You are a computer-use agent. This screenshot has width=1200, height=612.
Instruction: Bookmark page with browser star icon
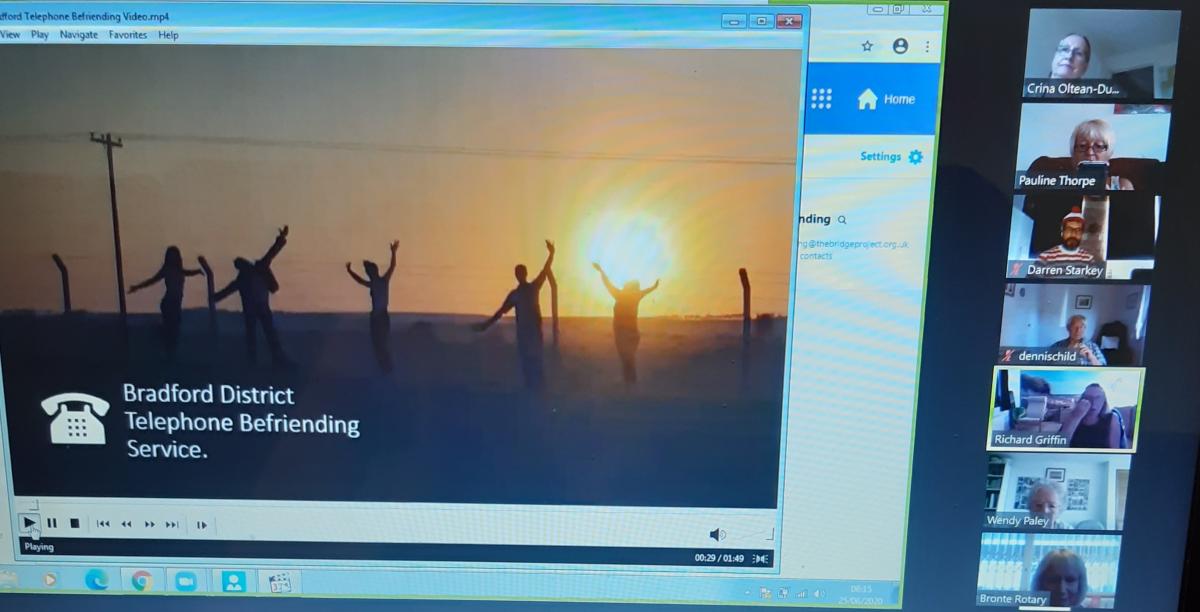click(x=867, y=46)
